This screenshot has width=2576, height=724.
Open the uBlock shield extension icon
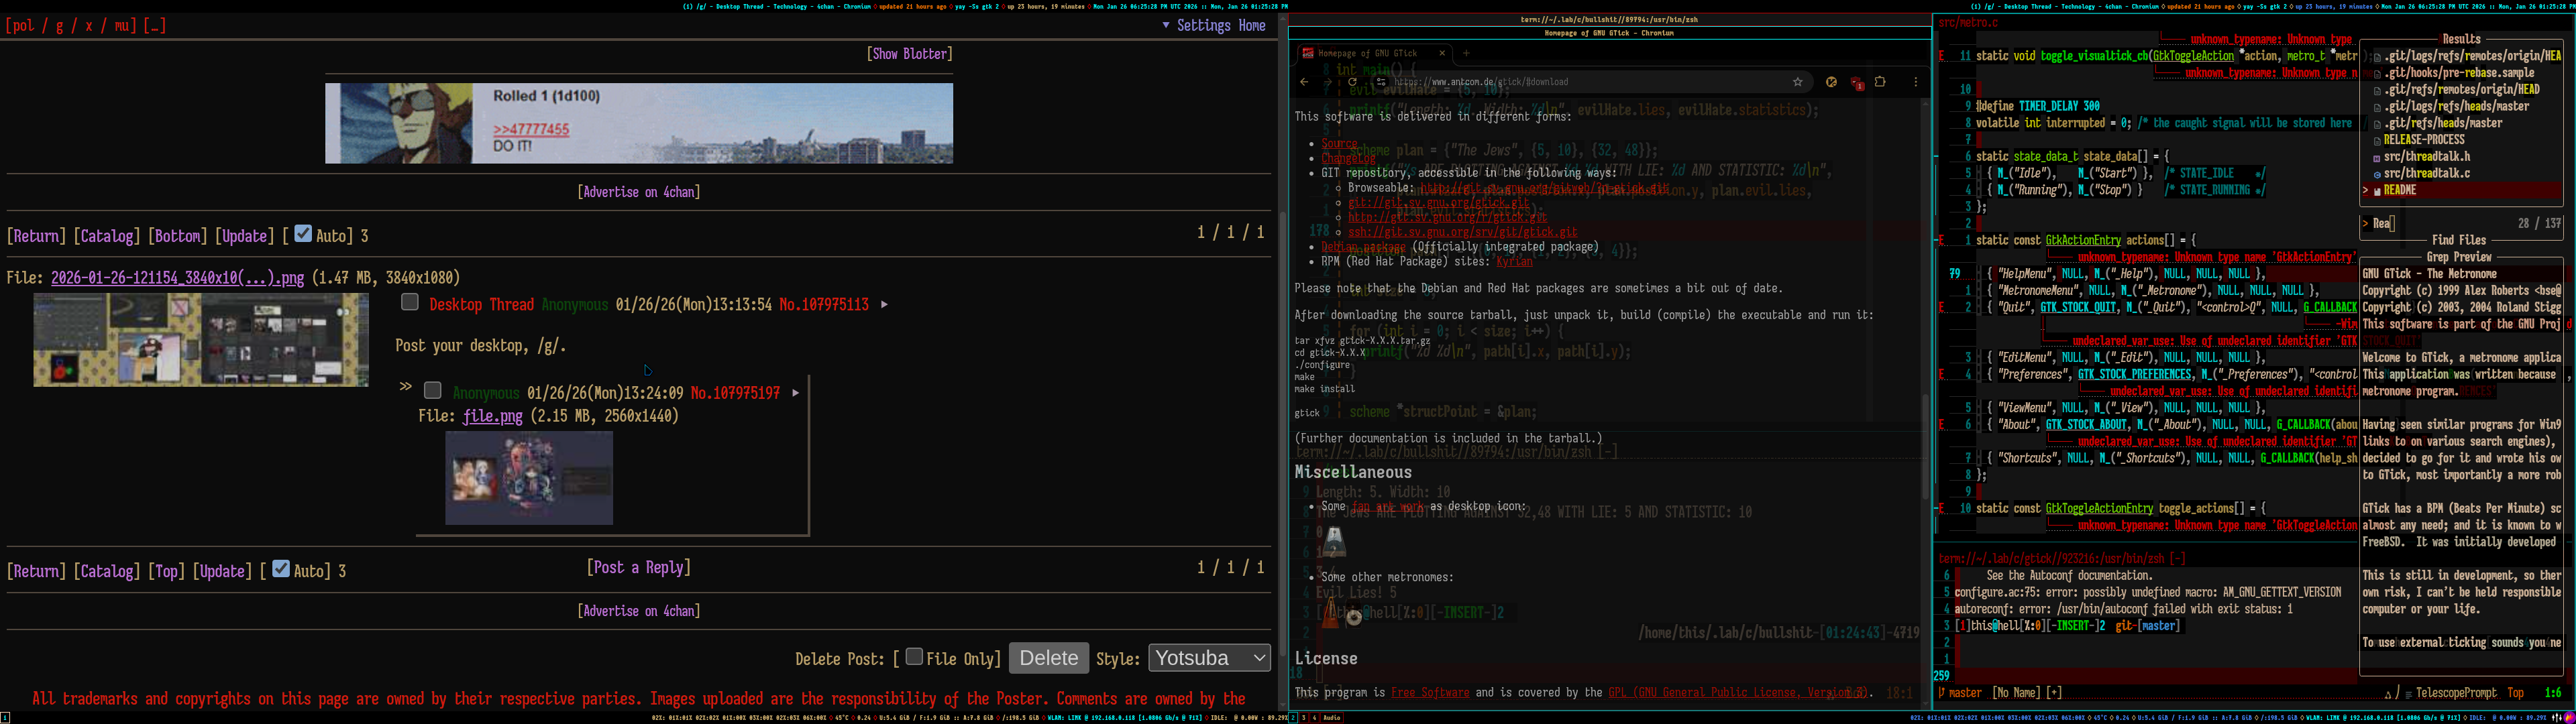(x=1856, y=83)
